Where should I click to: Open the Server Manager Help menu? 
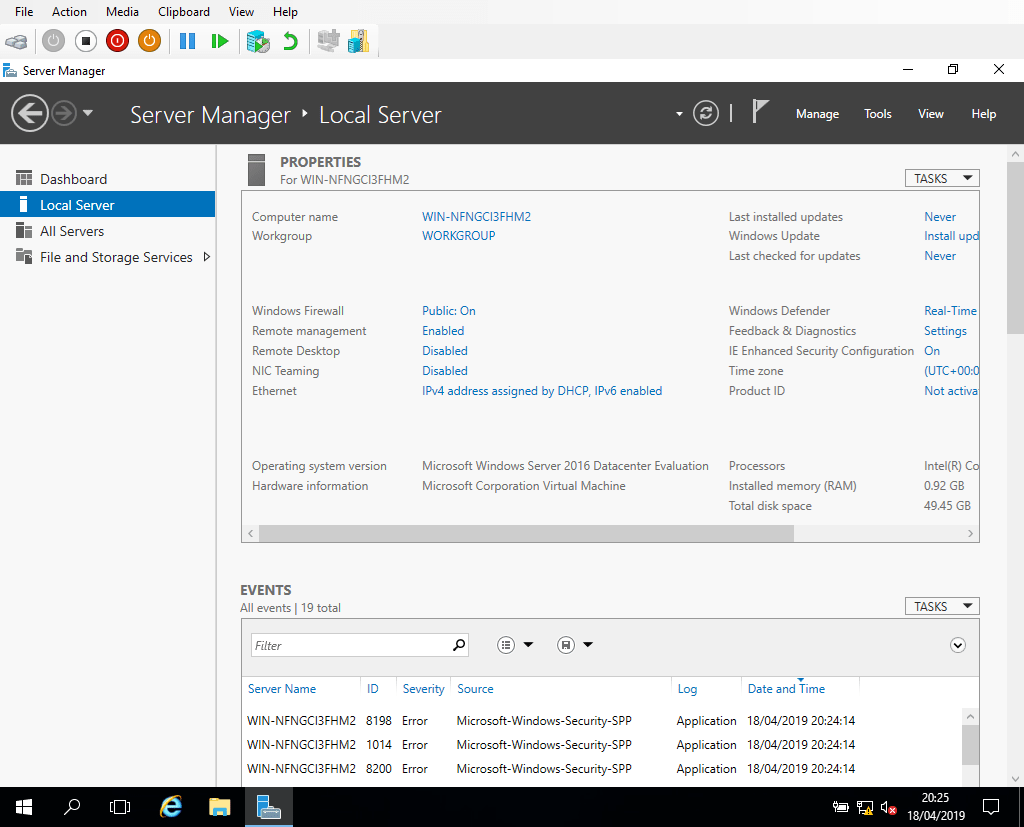coord(984,114)
